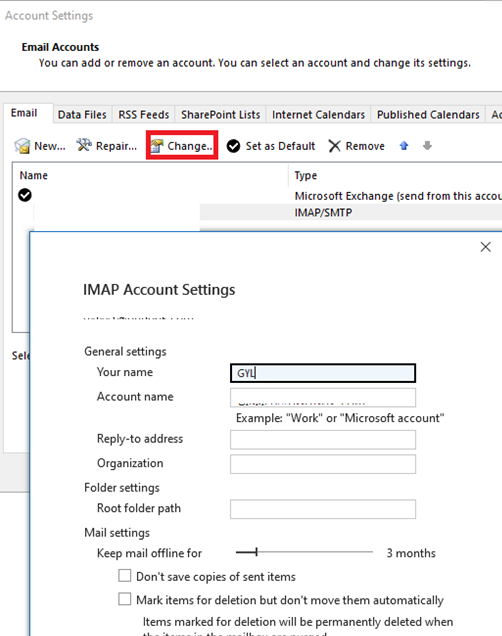The width and height of the screenshot is (502, 636).
Task: Click the Repair... button label
Action: pyautogui.click(x=116, y=146)
